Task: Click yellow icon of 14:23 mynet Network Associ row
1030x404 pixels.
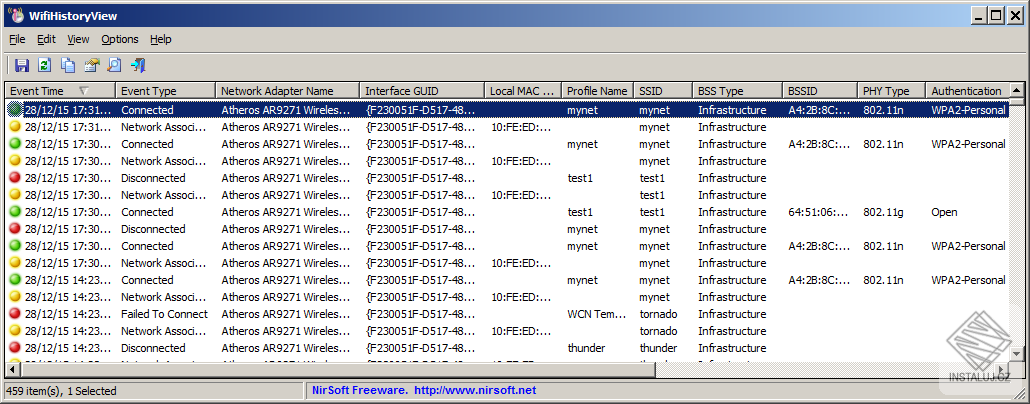Action: tap(15, 297)
